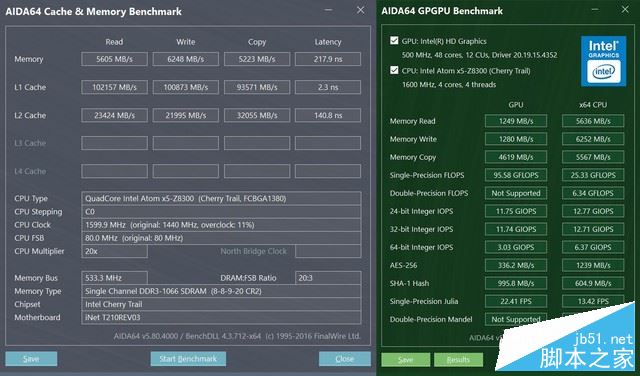
Task: Click GPU AES-256 336.2 MB/s
Action: (516, 265)
